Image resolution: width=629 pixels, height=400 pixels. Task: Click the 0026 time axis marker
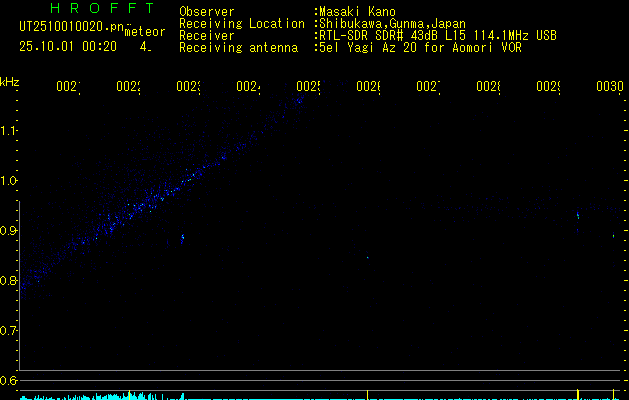[x=368, y=86]
